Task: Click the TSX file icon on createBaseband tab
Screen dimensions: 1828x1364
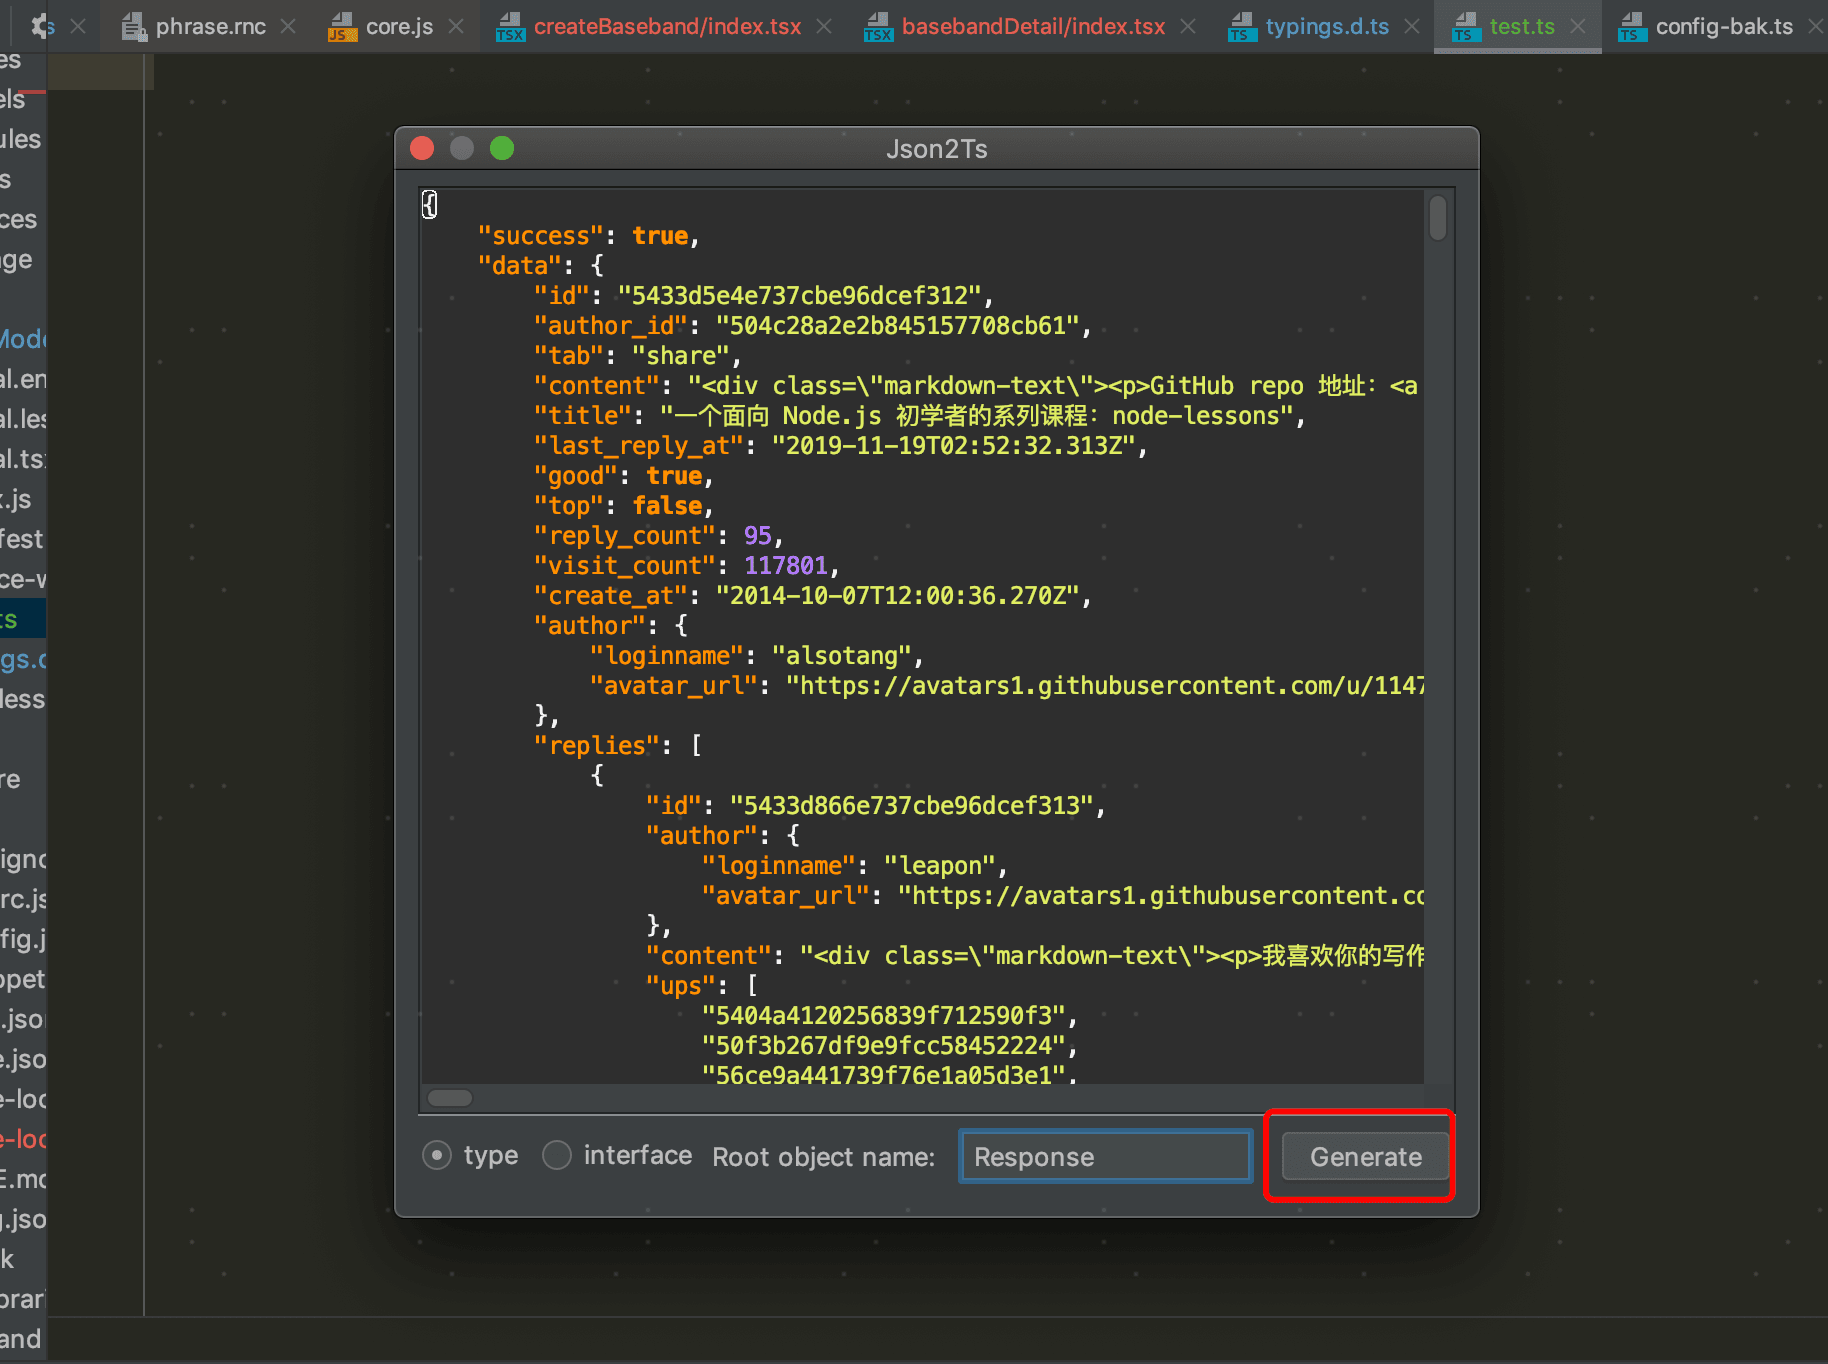Action: (511, 26)
